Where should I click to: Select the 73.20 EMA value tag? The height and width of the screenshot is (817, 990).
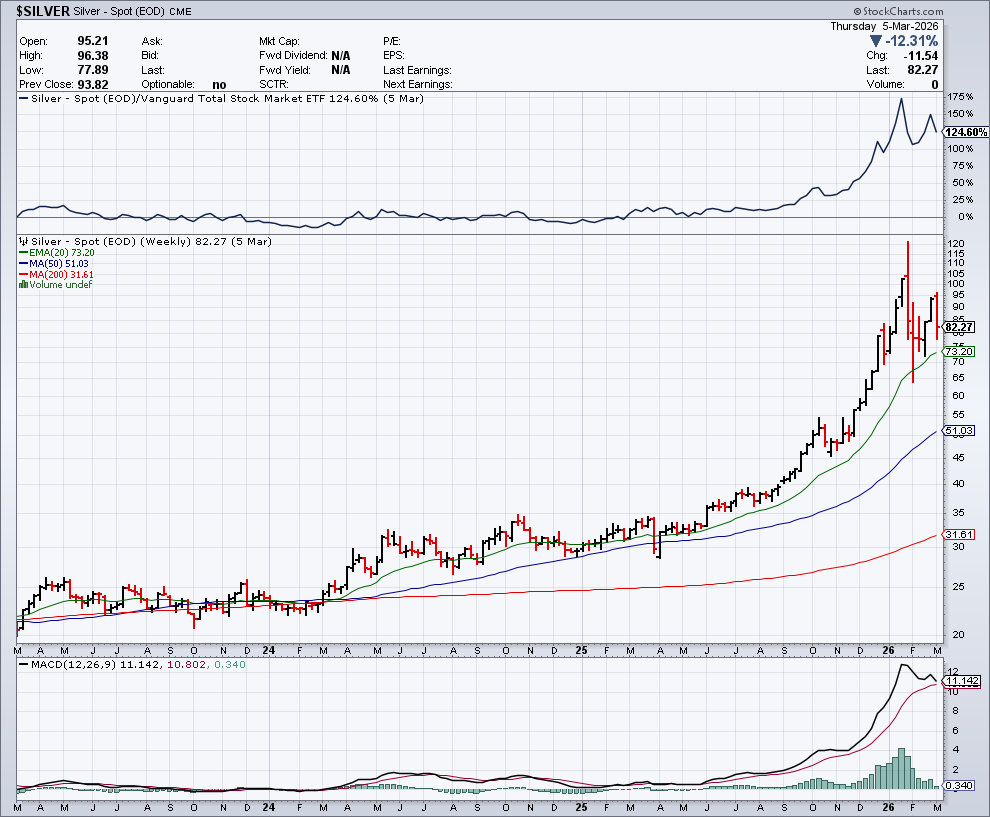[x=958, y=352]
